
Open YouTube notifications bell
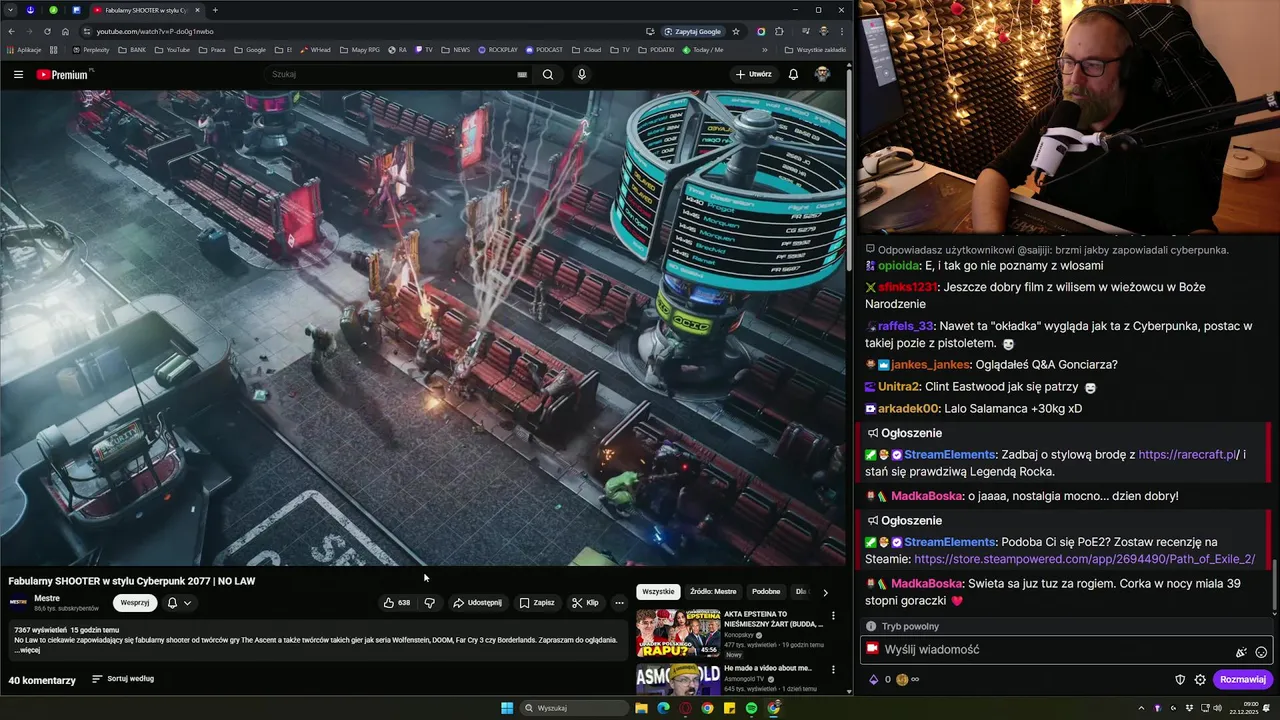793,74
